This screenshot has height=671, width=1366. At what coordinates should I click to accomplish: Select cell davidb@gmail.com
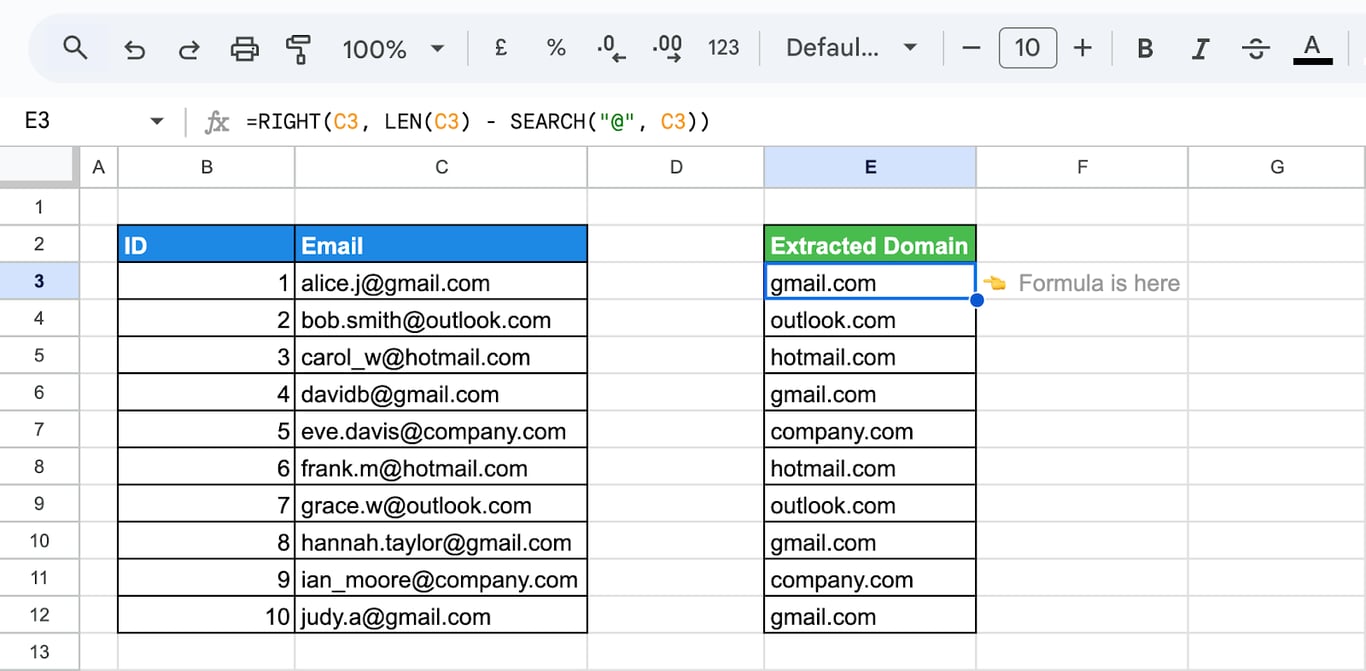click(441, 393)
